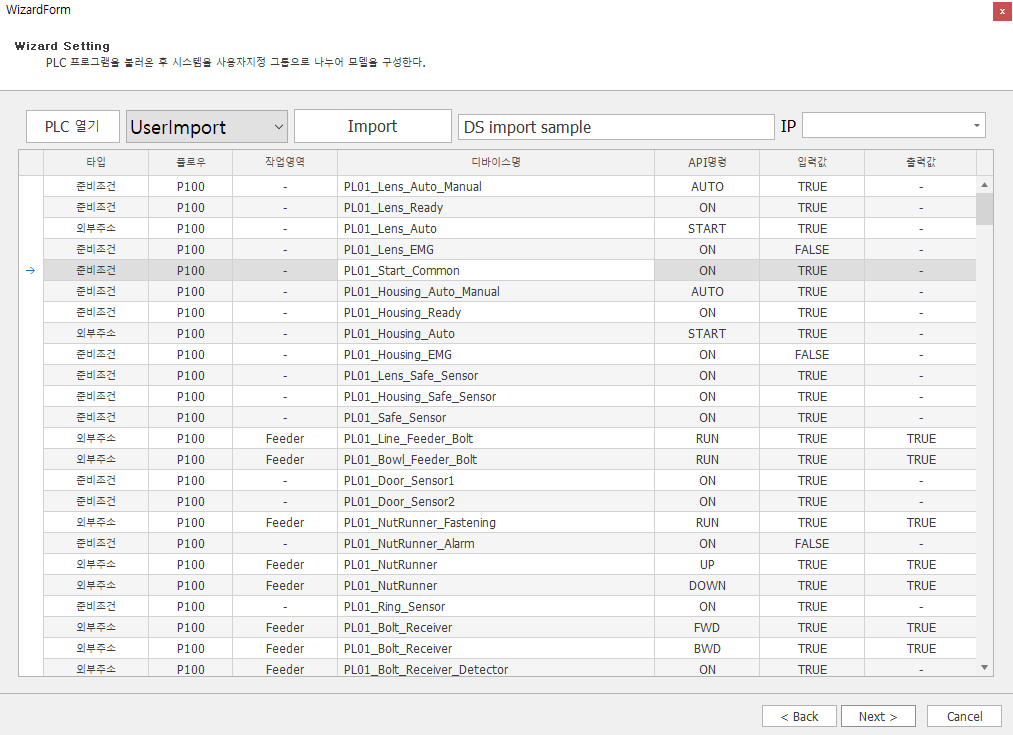Go back with the < Back button

pyautogui.click(x=798, y=716)
